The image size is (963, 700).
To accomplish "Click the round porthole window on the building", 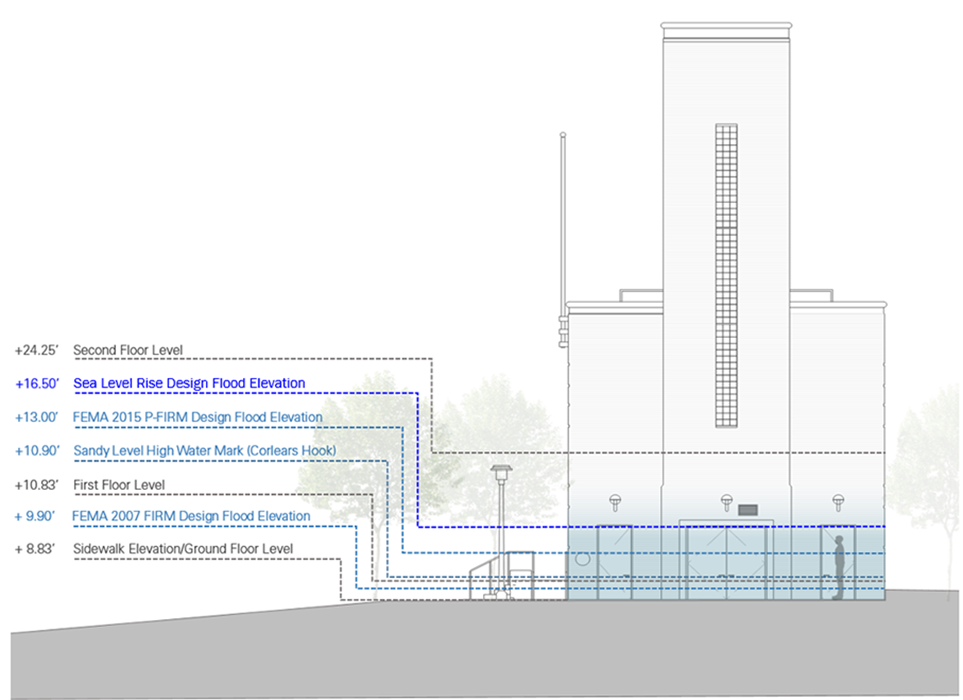I will coord(583,561).
